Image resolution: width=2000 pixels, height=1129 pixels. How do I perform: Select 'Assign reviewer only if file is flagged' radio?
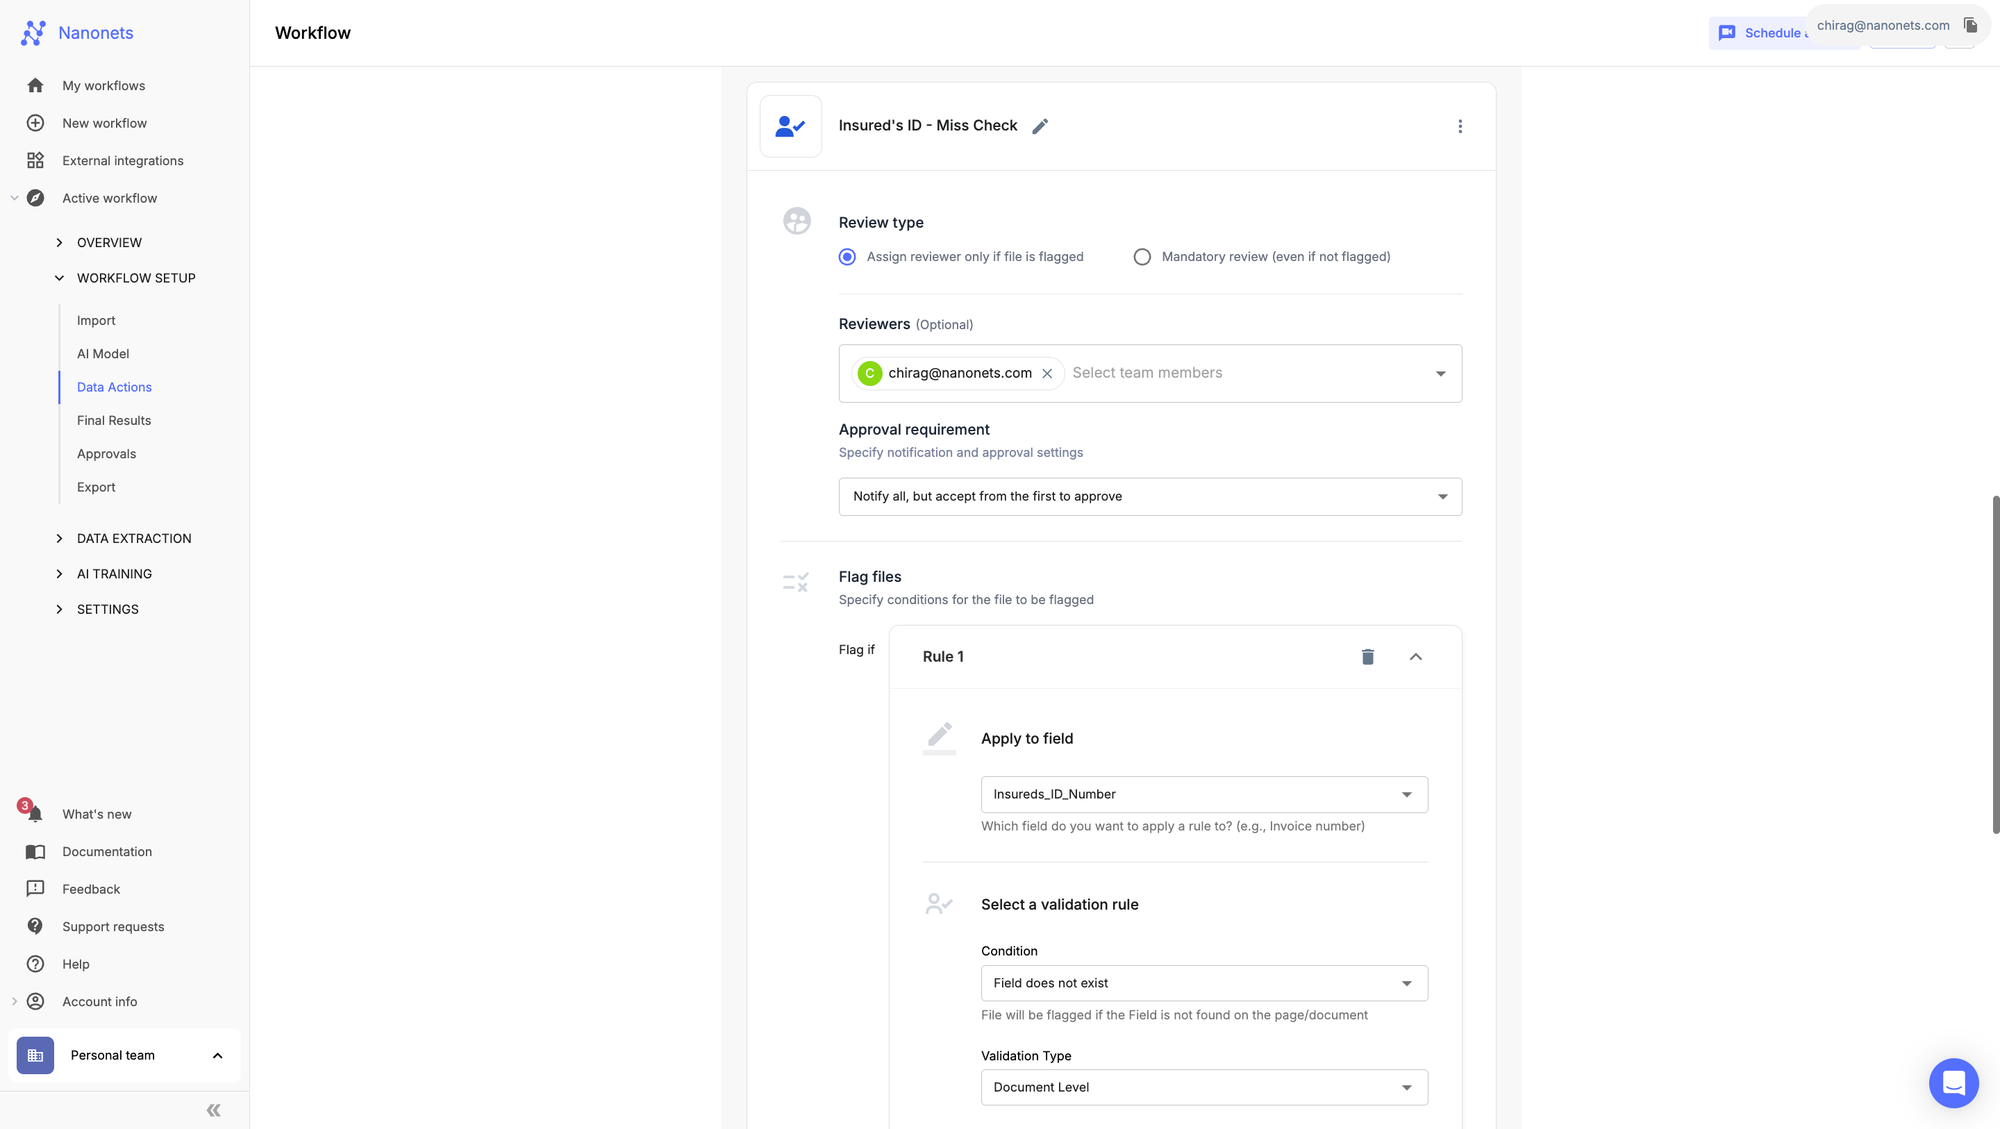pyautogui.click(x=848, y=258)
